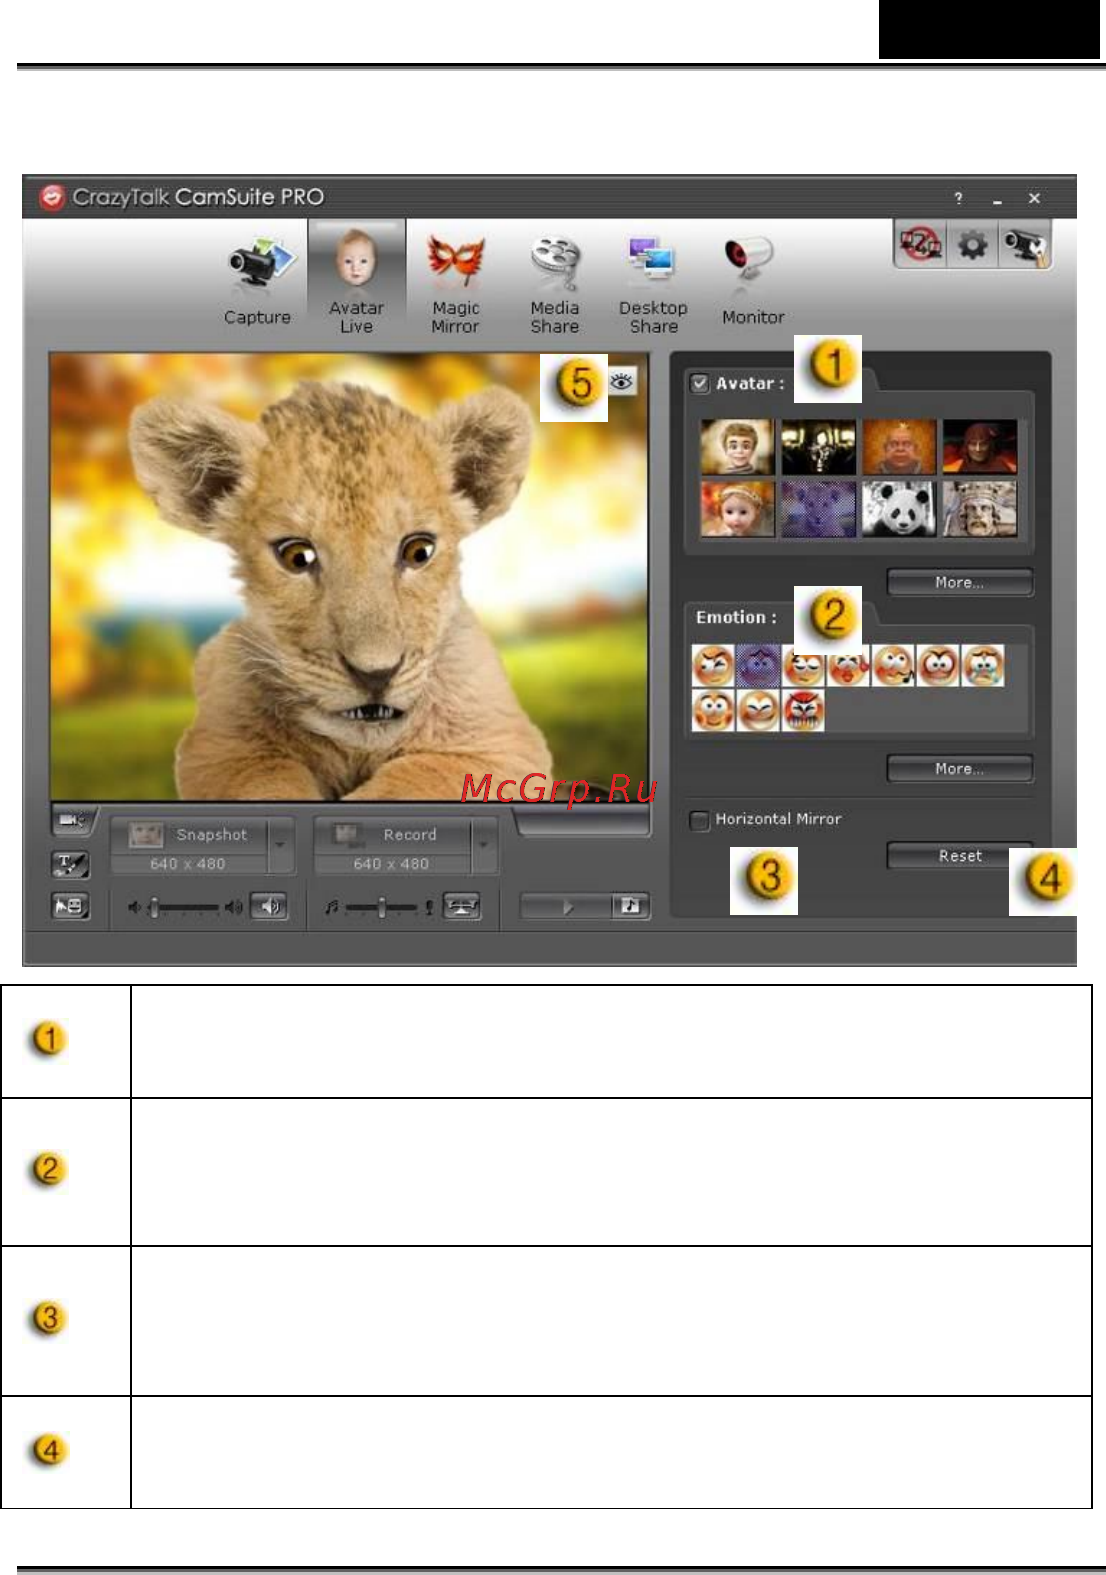The width and height of the screenshot is (1106, 1575).
Task: Pick the baby doll avatar
Action: point(737,509)
